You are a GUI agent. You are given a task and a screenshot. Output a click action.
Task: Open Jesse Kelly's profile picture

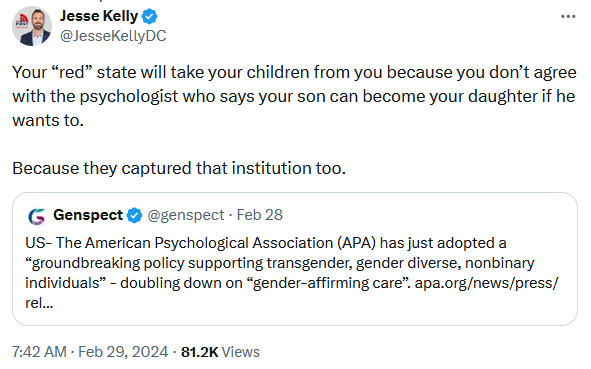[x=32, y=26]
